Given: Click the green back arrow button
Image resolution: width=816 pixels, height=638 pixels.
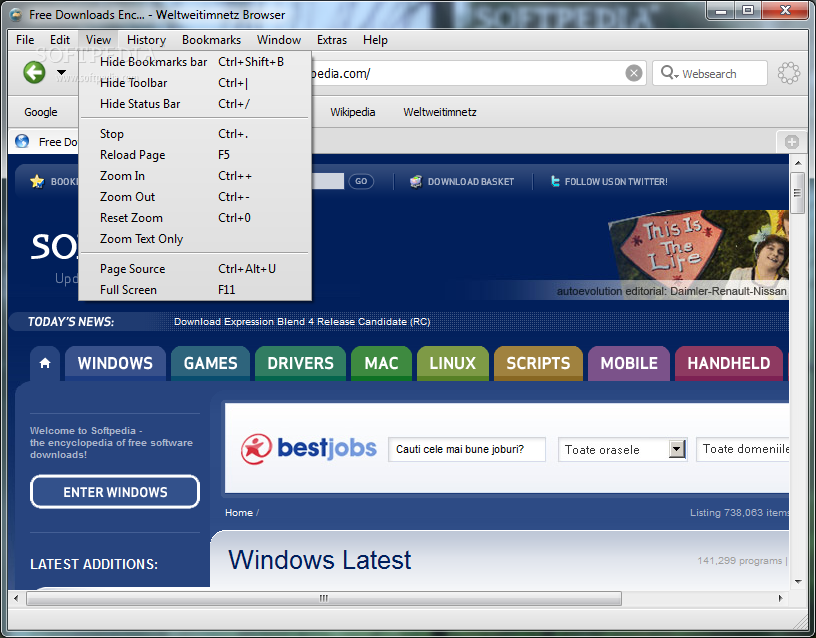Looking at the screenshot, I should pyautogui.click(x=34, y=72).
